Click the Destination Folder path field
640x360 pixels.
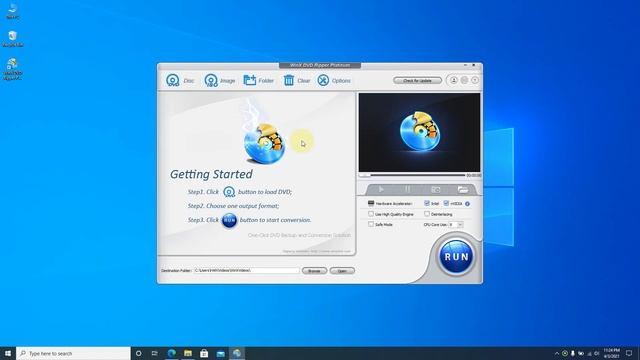coord(246,270)
